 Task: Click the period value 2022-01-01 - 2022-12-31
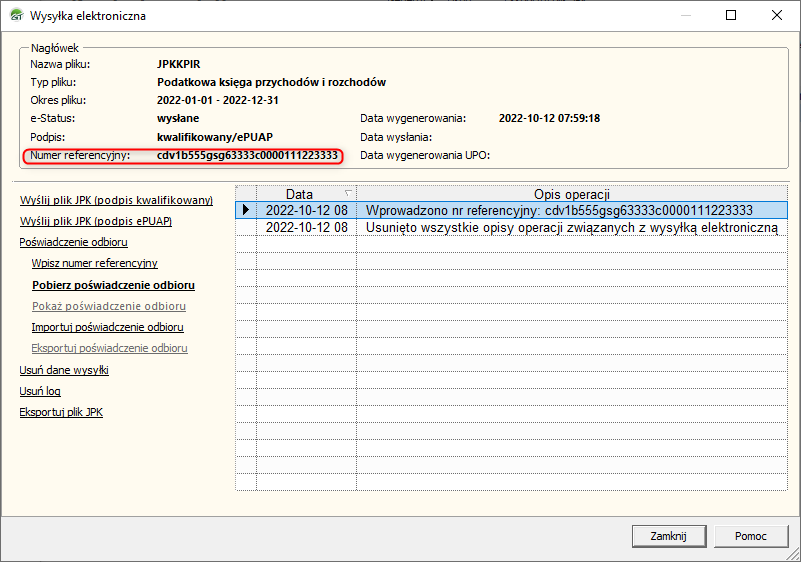click(218, 100)
